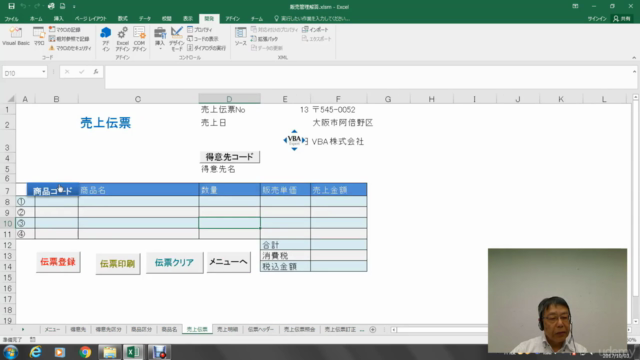This screenshot has height=360, width=640.
Task: Open the Name Box dropdown arrow
Action: [x=43, y=72]
